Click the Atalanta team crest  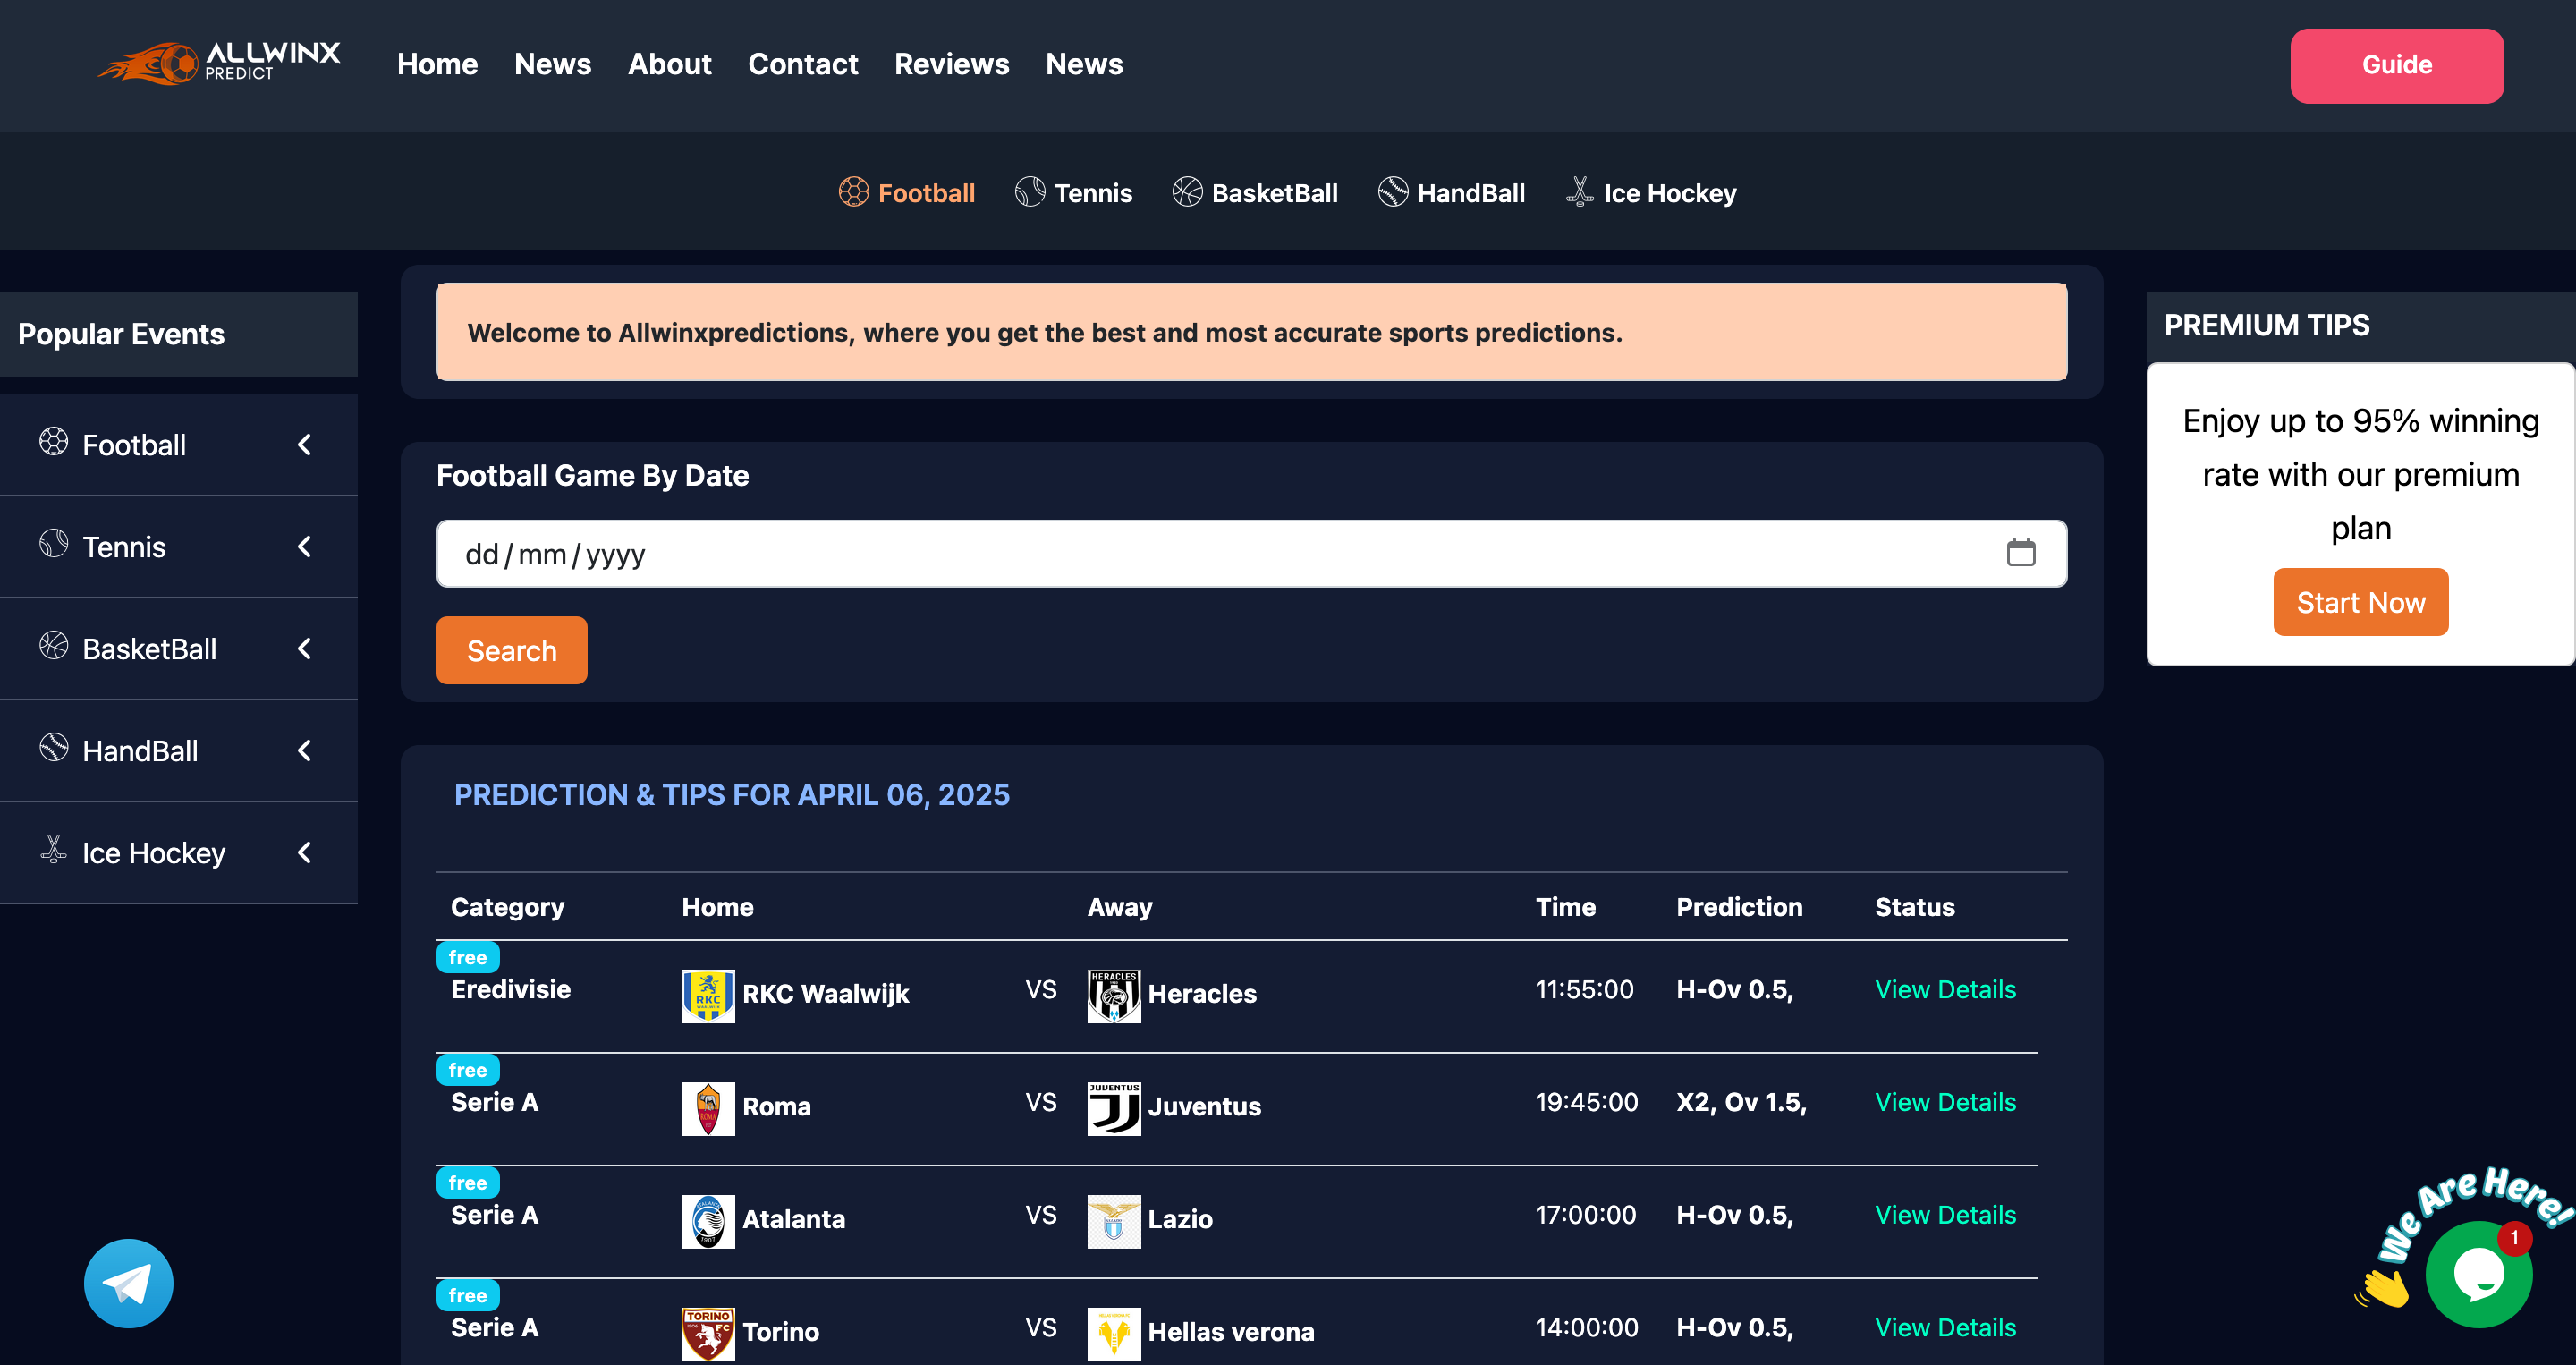[x=708, y=1222]
